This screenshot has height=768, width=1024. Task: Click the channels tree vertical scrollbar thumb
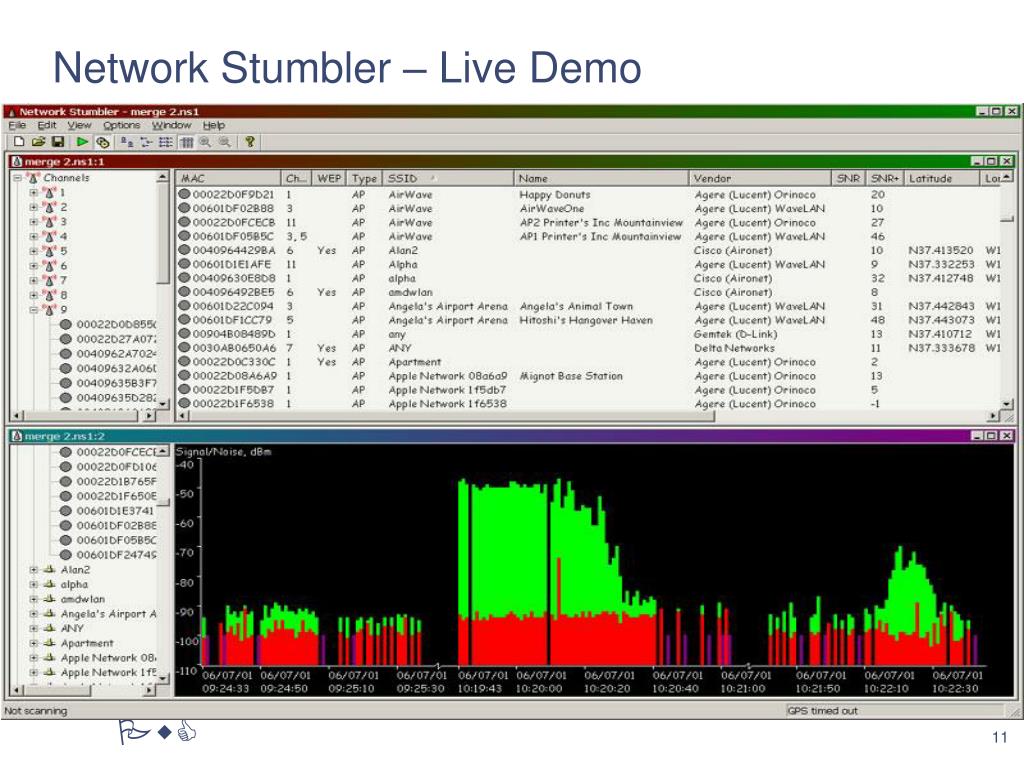click(163, 234)
